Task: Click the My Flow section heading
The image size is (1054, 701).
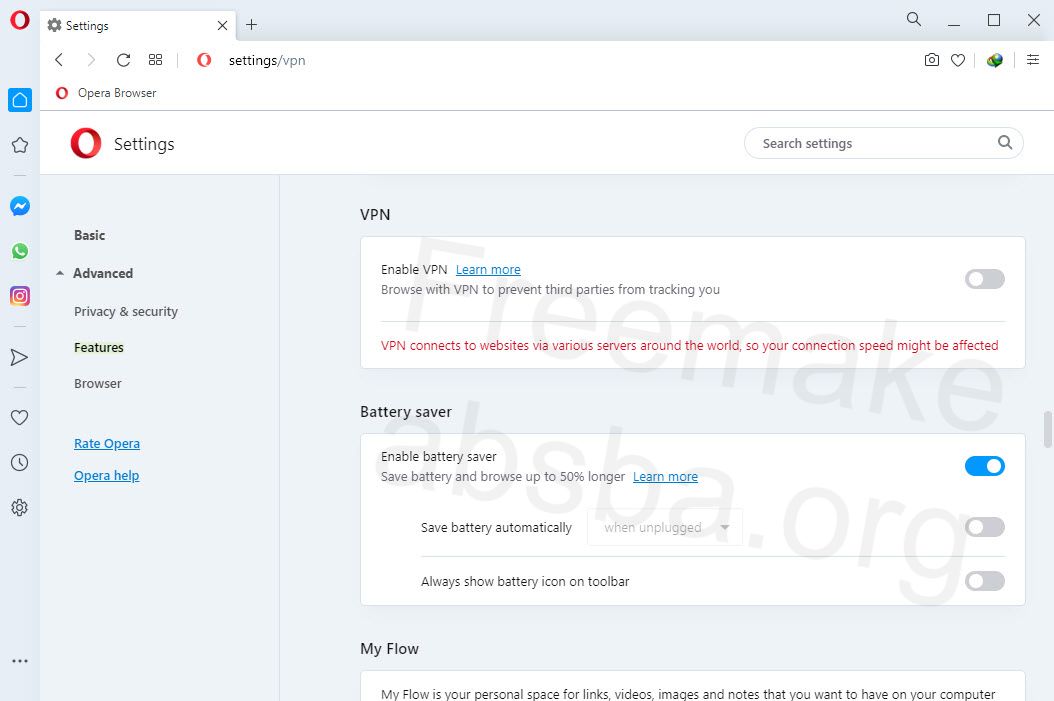Action: point(389,649)
